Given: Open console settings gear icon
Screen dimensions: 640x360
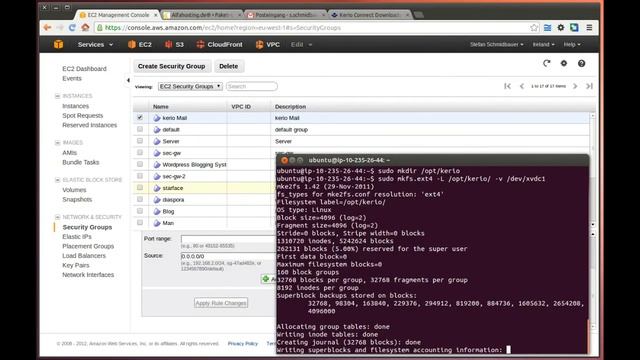Looking at the screenshot, I should click(x=564, y=63).
